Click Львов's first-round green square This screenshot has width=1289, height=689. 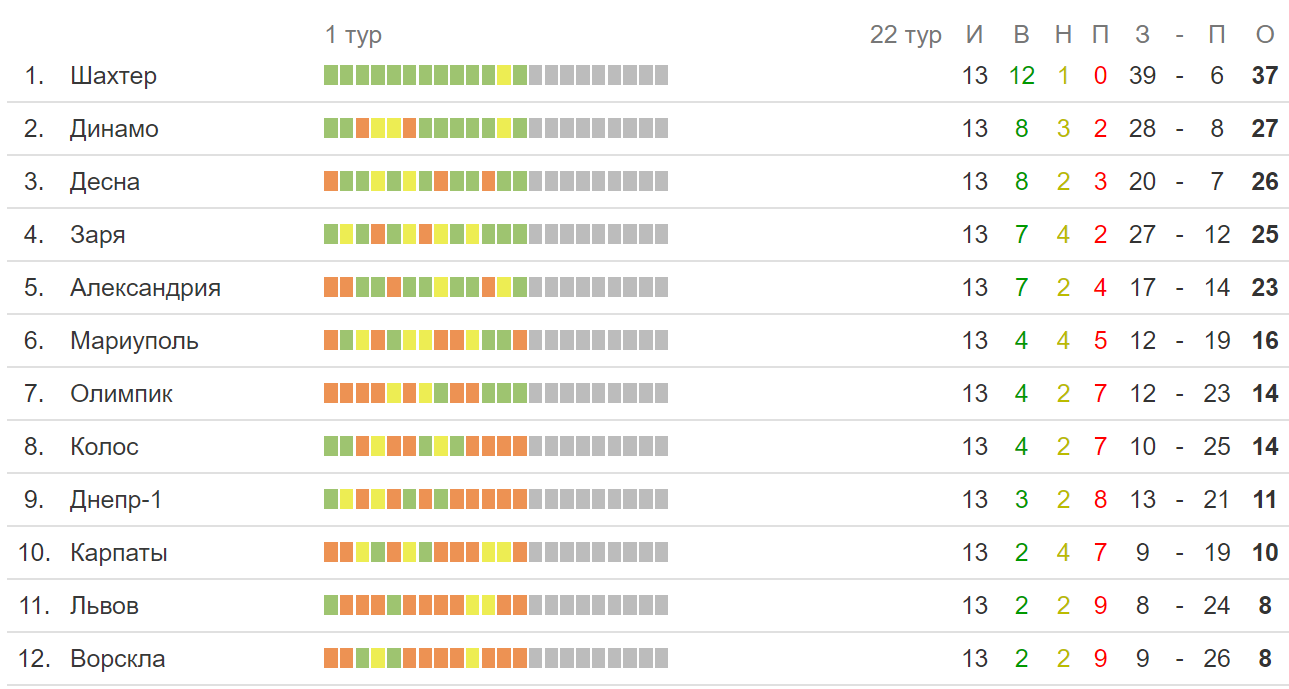(x=331, y=605)
